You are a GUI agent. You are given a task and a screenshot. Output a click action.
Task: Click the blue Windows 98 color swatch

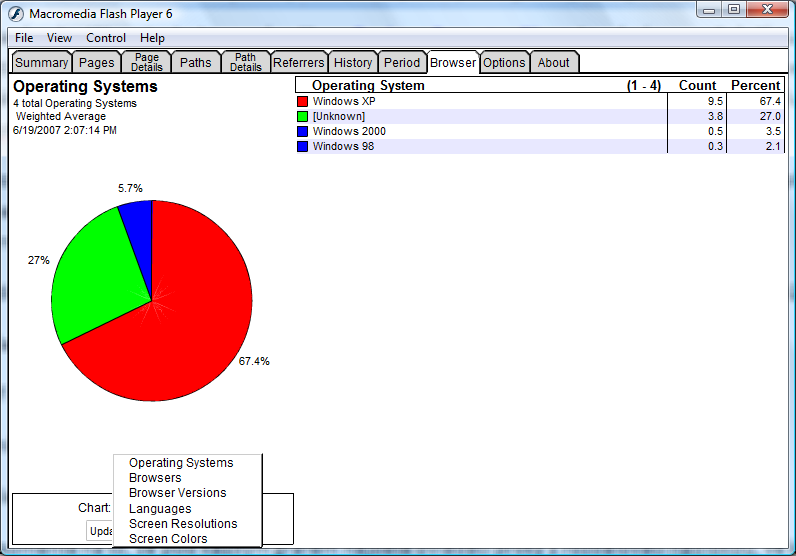[x=302, y=146]
